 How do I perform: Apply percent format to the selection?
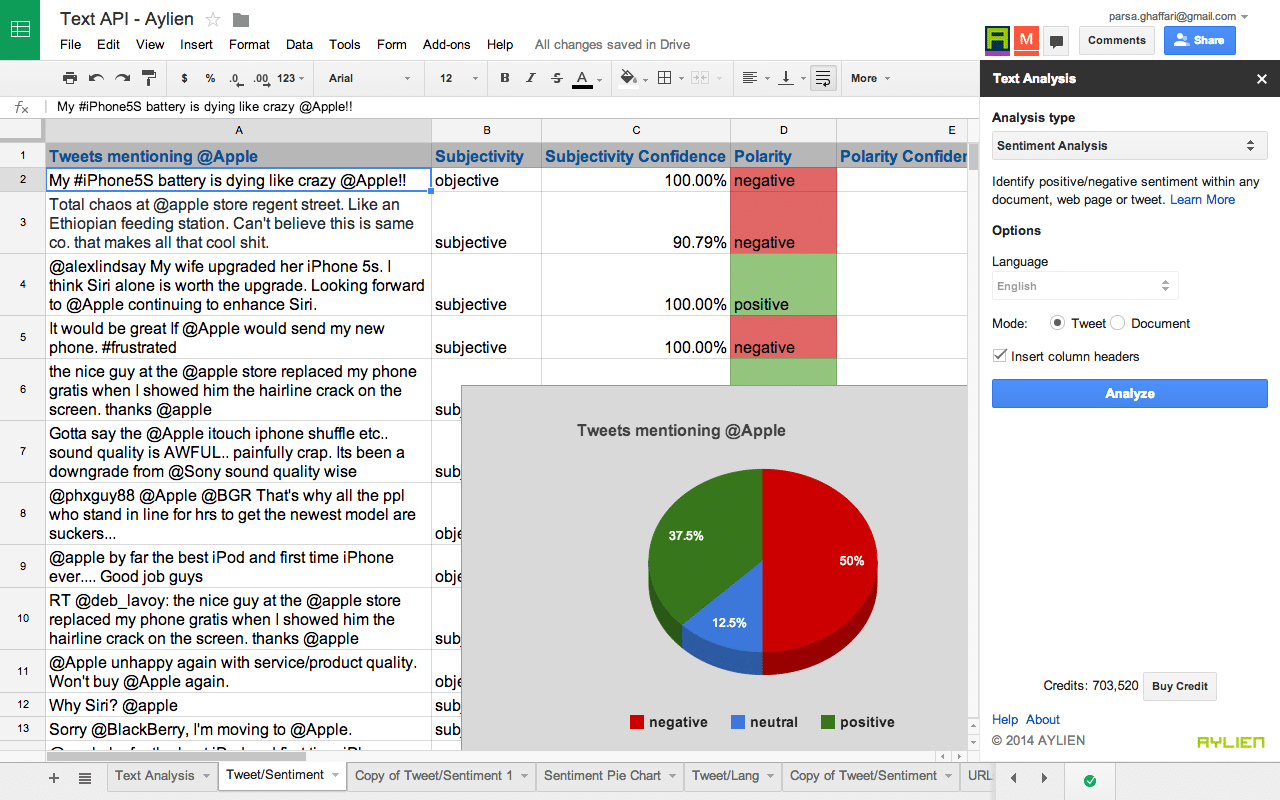tap(208, 78)
